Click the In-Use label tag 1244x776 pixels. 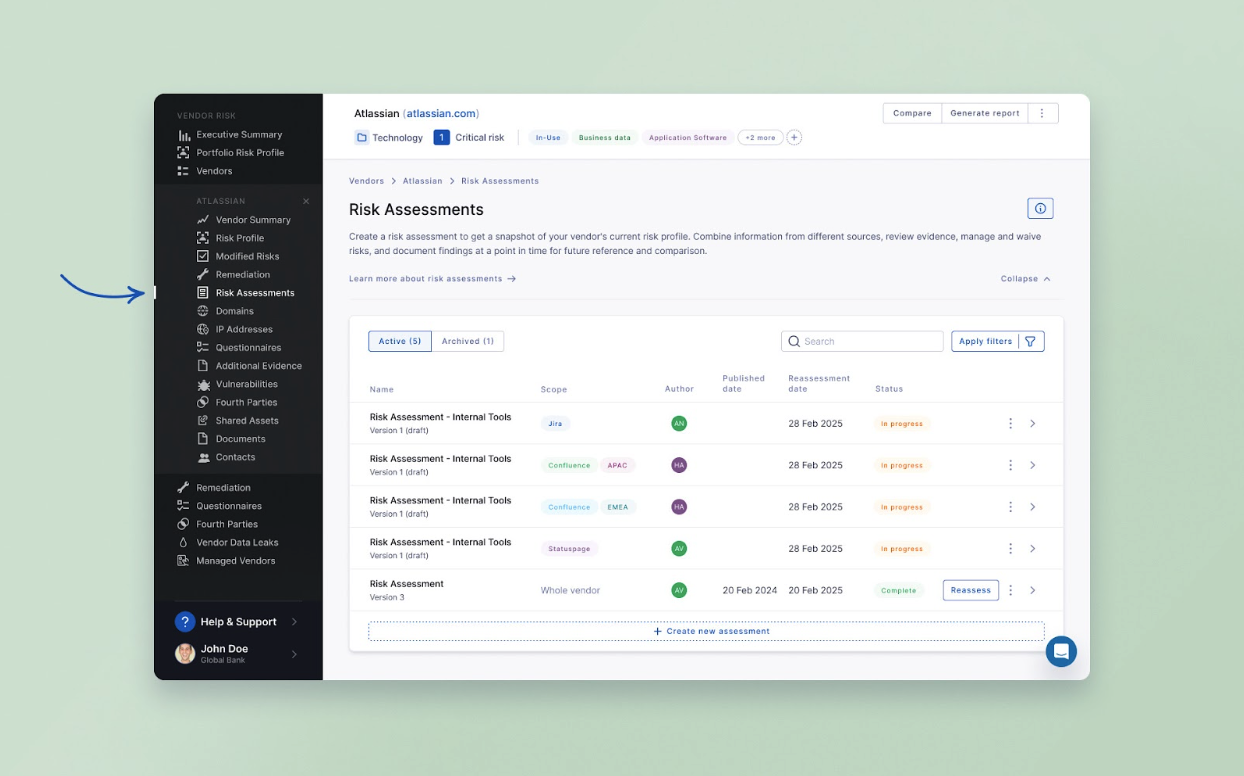pos(548,137)
